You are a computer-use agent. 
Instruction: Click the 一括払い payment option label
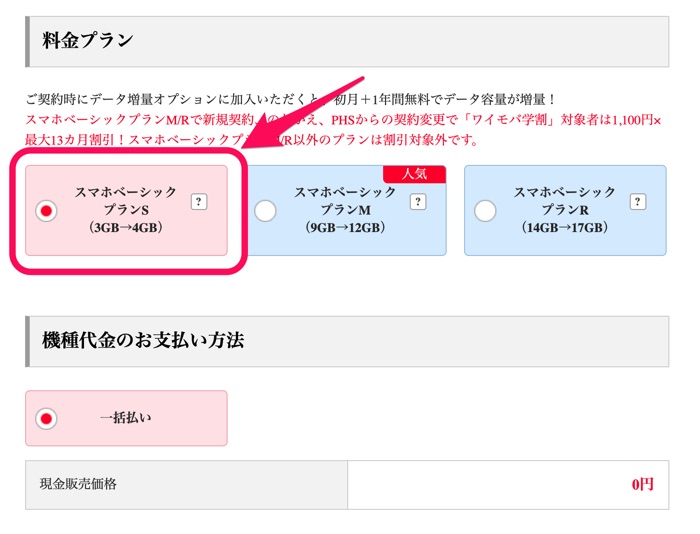coord(126,418)
